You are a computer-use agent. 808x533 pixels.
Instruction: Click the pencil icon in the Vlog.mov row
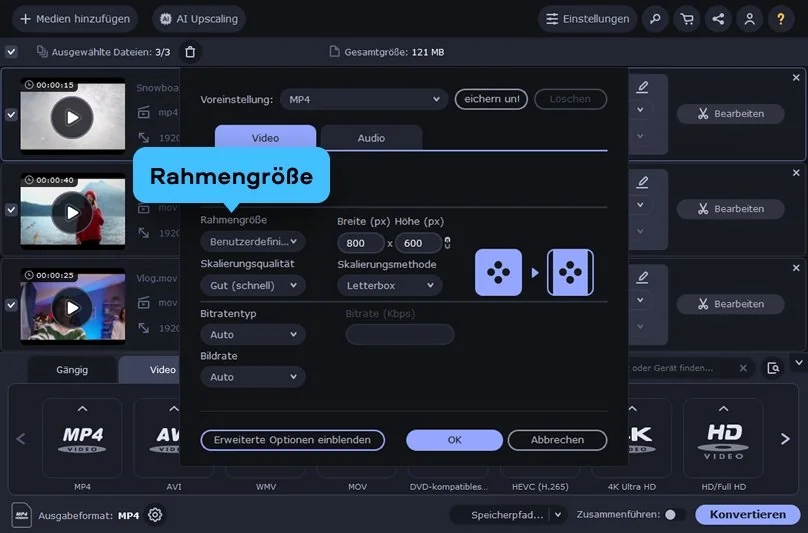click(x=642, y=277)
